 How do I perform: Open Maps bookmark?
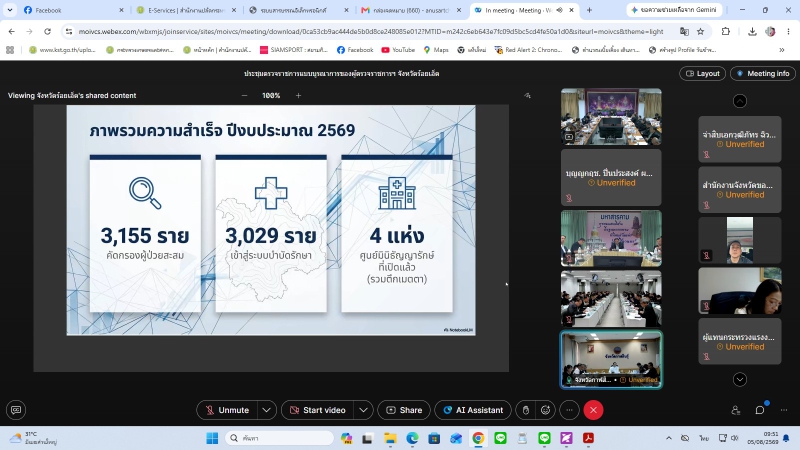(436, 50)
